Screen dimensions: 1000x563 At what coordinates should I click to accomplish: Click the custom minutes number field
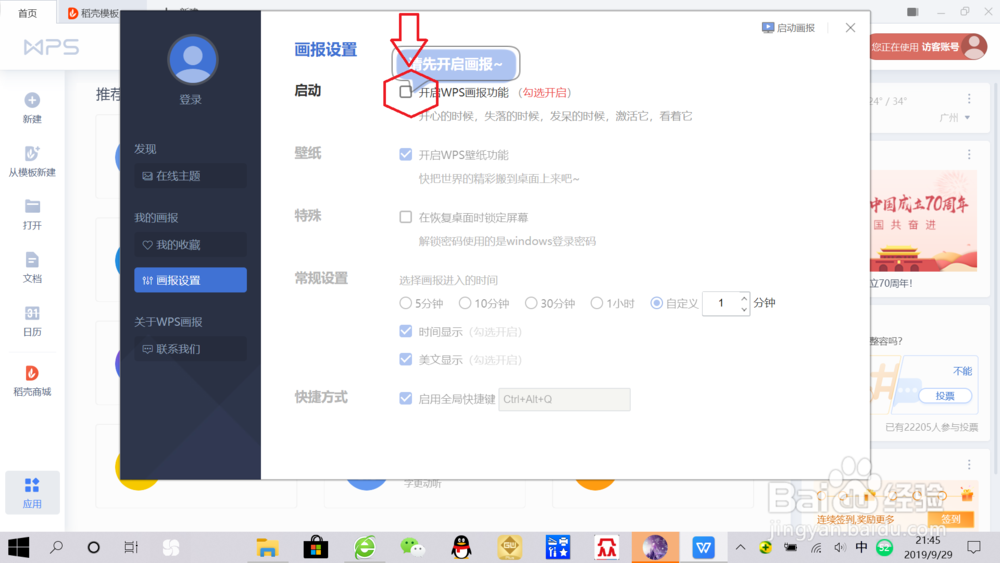[x=721, y=303]
